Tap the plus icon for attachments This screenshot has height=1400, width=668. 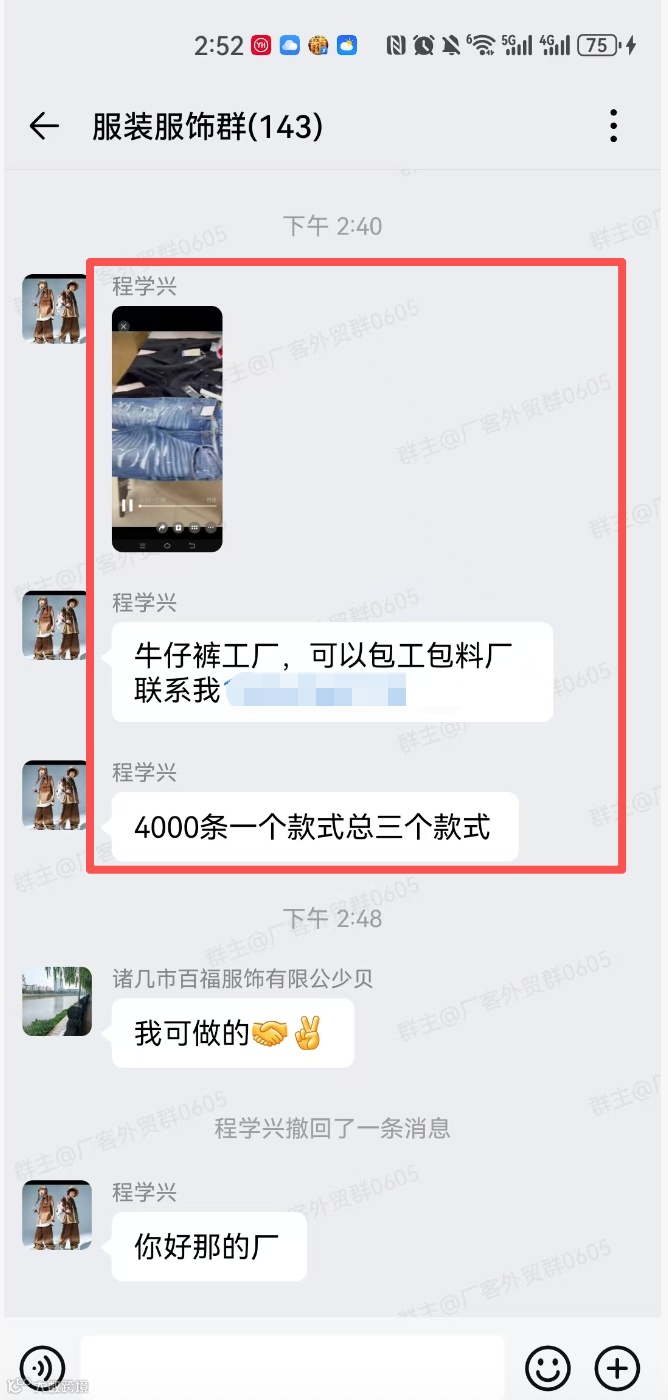[x=617, y=1367]
